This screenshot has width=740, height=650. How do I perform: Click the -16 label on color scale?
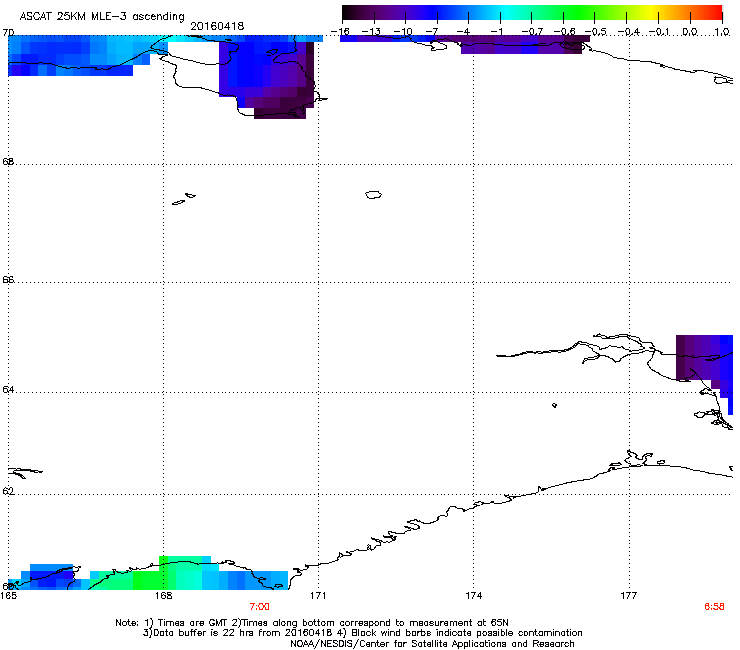point(340,32)
